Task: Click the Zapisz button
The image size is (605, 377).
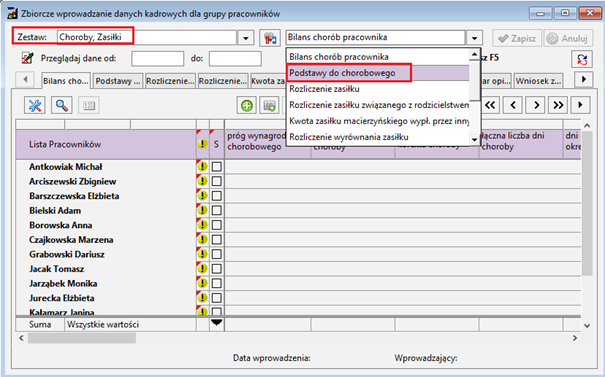Action: (517, 38)
